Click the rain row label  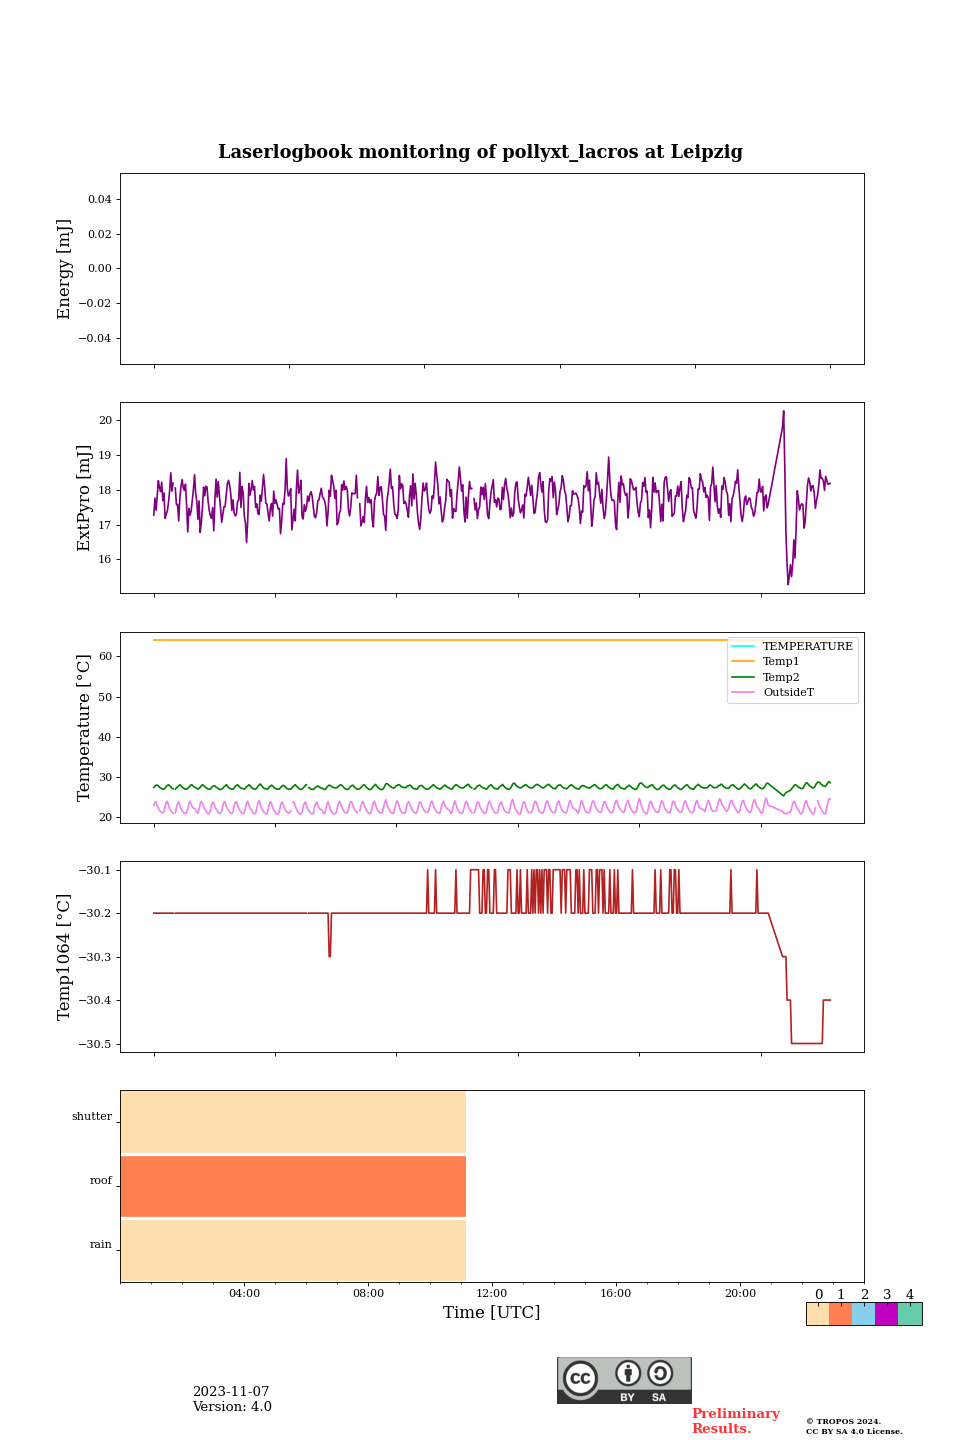coord(101,1245)
